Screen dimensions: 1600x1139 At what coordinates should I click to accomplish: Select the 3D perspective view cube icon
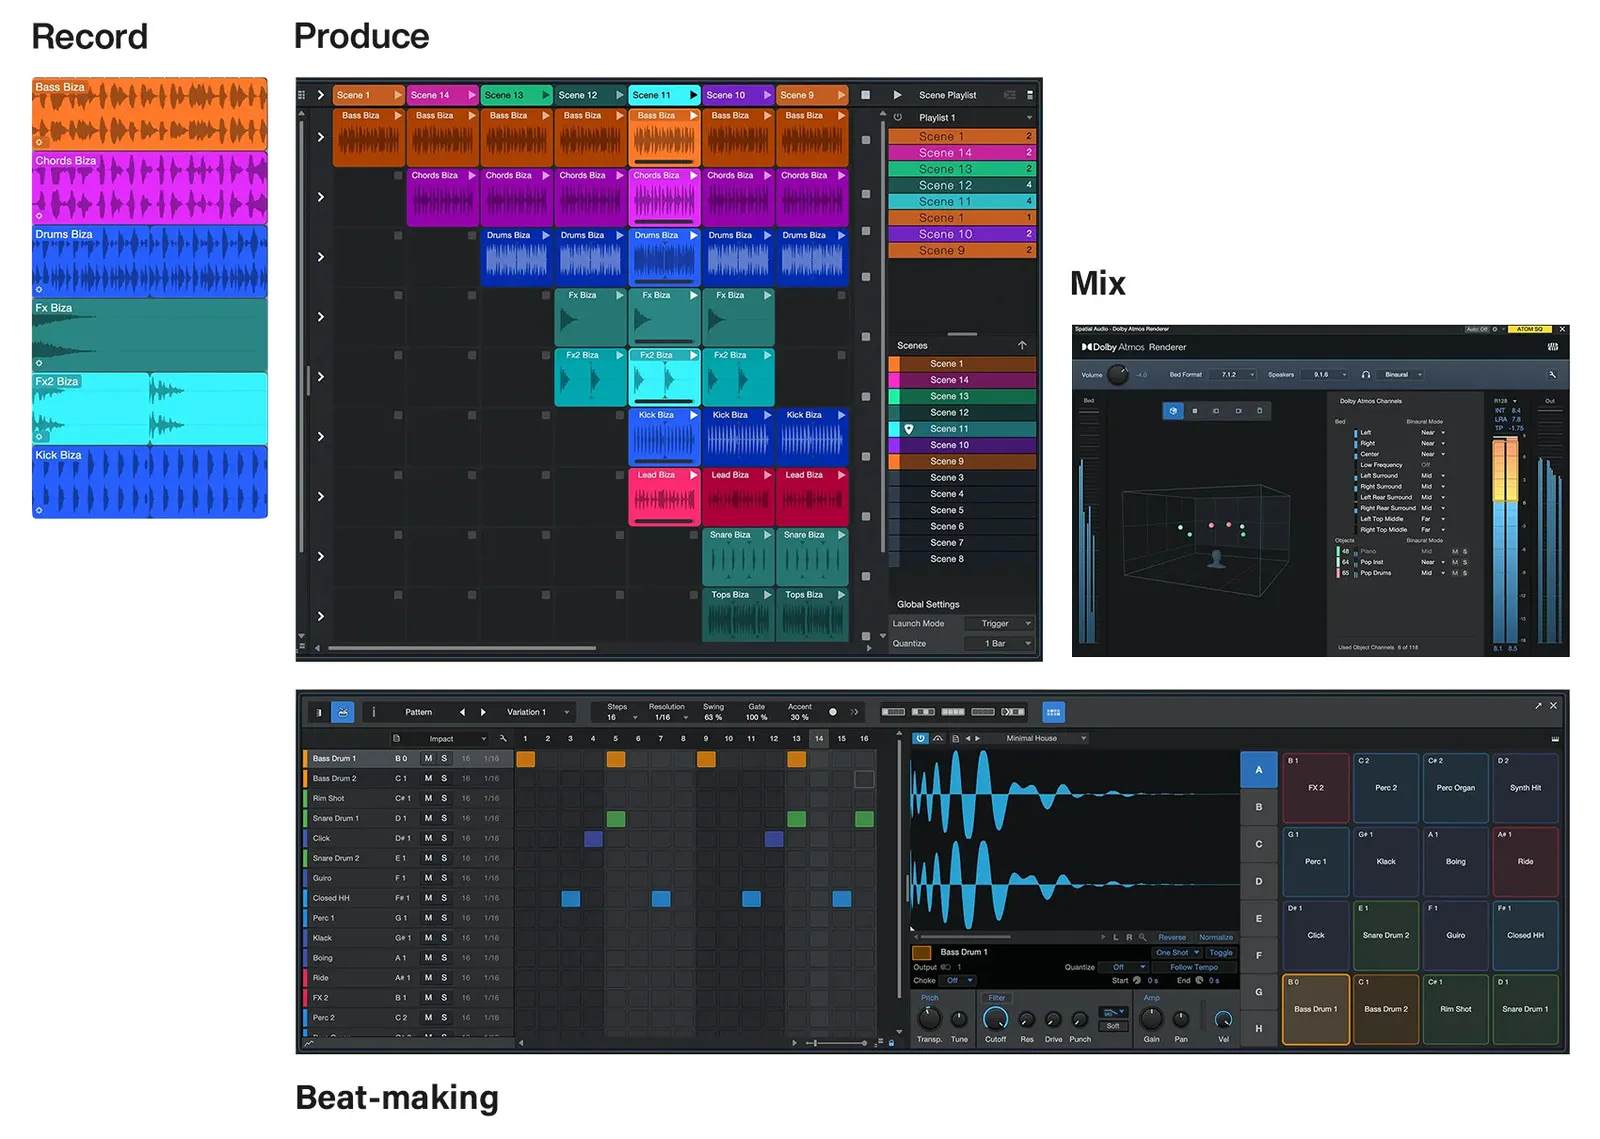coord(1173,411)
